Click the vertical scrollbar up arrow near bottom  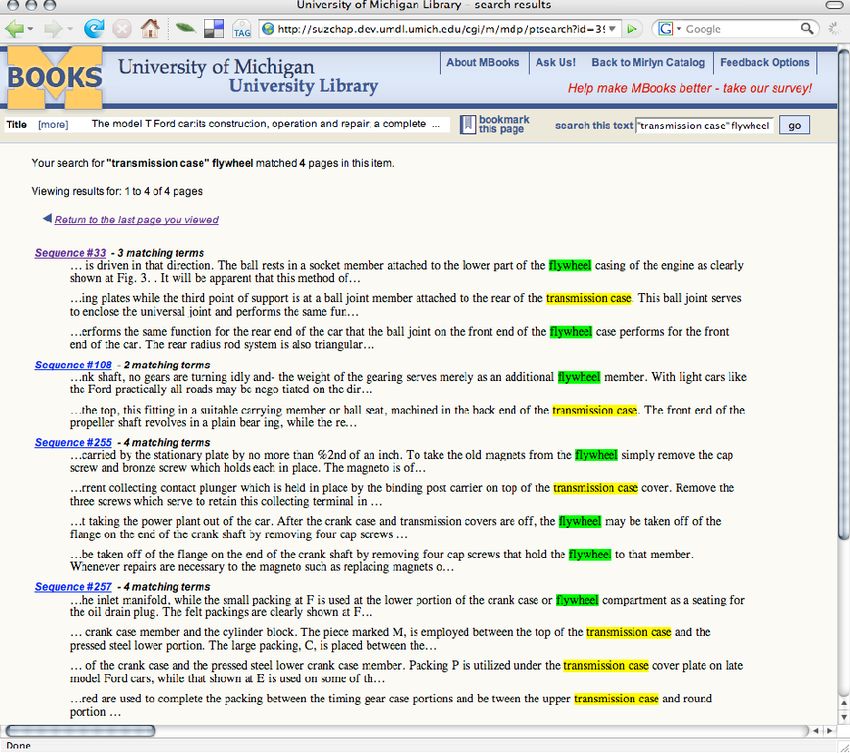(x=843, y=703)
